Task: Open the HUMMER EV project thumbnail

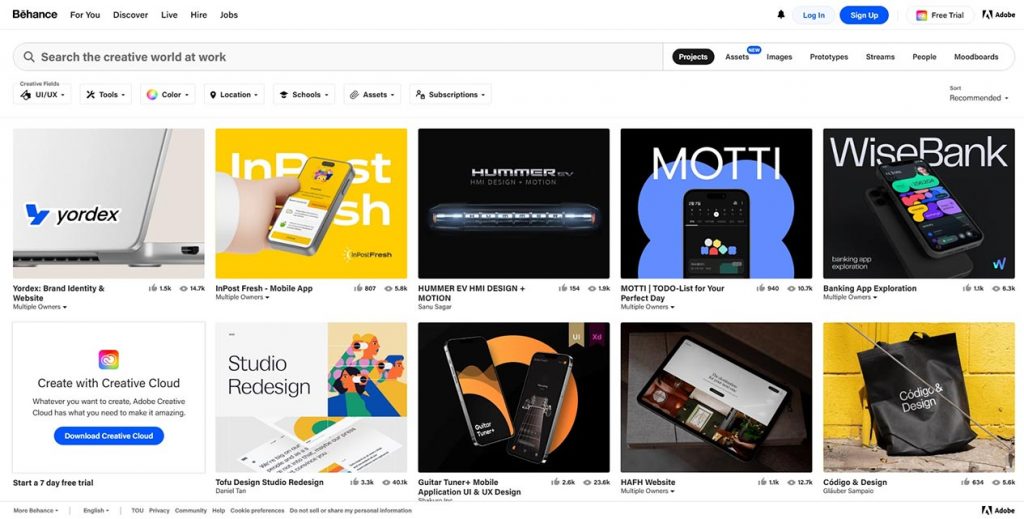Action: [514, 204]
